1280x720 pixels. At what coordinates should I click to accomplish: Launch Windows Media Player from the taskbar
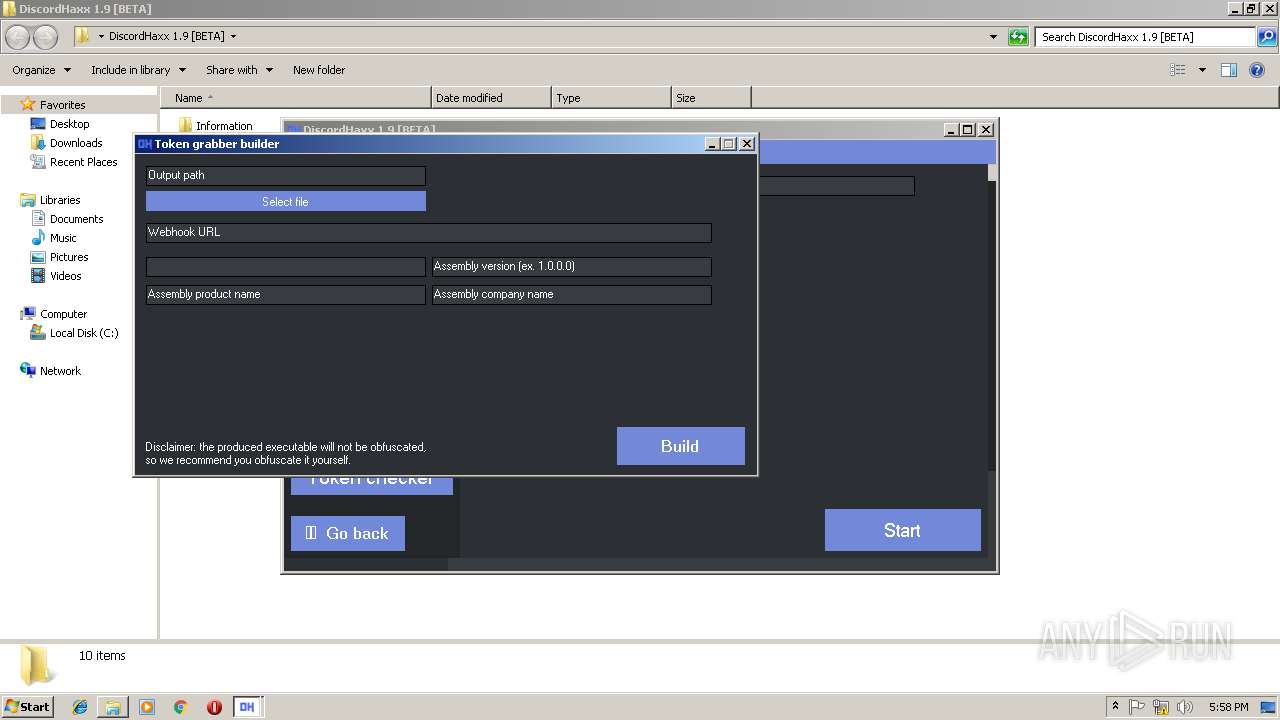click(x=147, y=707)
